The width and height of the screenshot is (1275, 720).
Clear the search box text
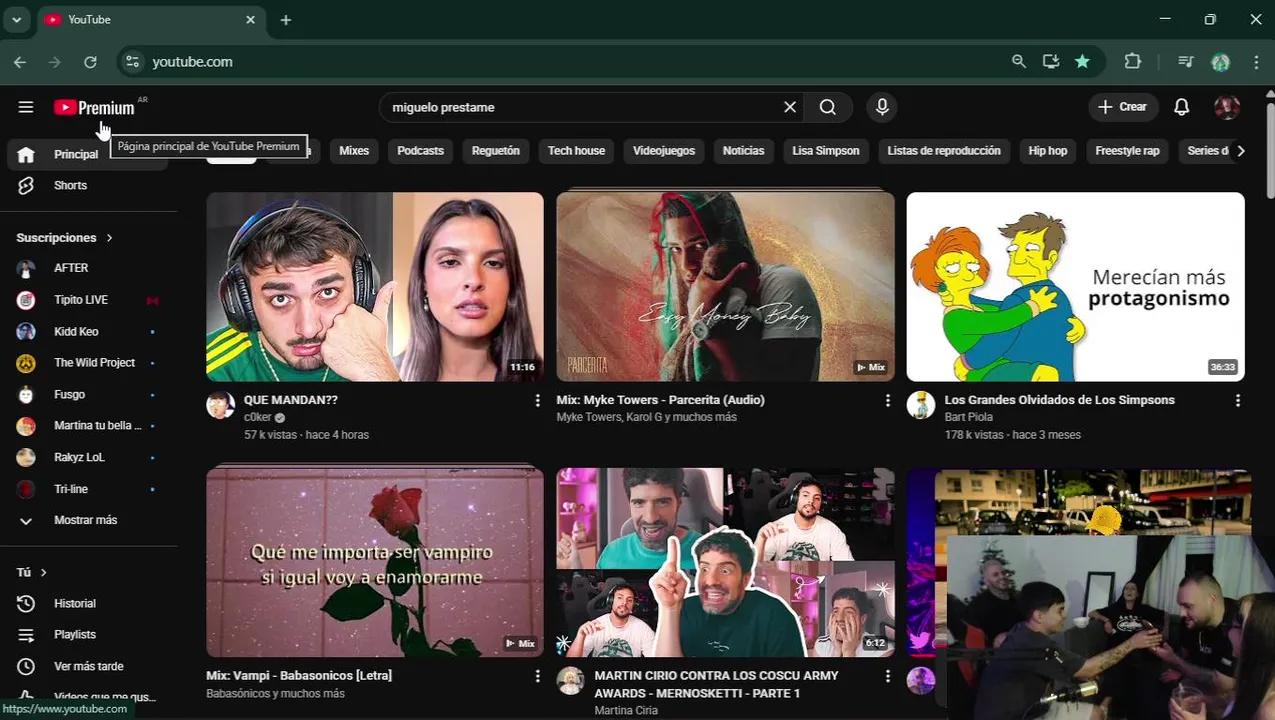(790, 107)
